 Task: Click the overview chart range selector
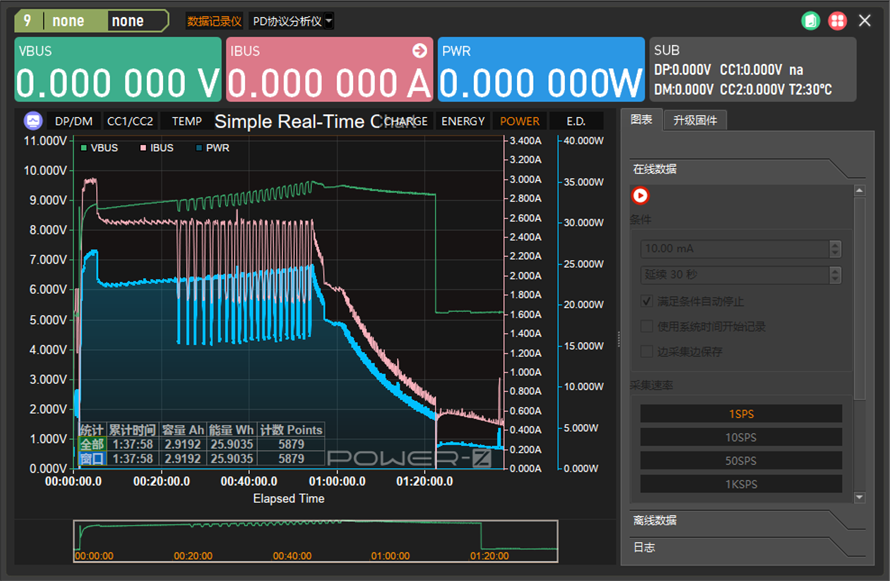coord(316,541)
